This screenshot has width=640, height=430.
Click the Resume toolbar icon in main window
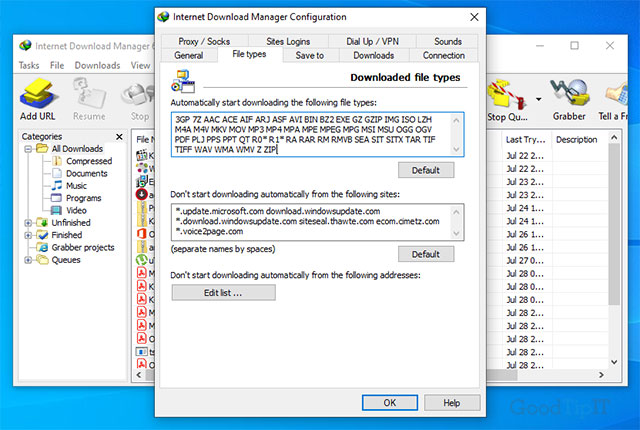(89, 99)
